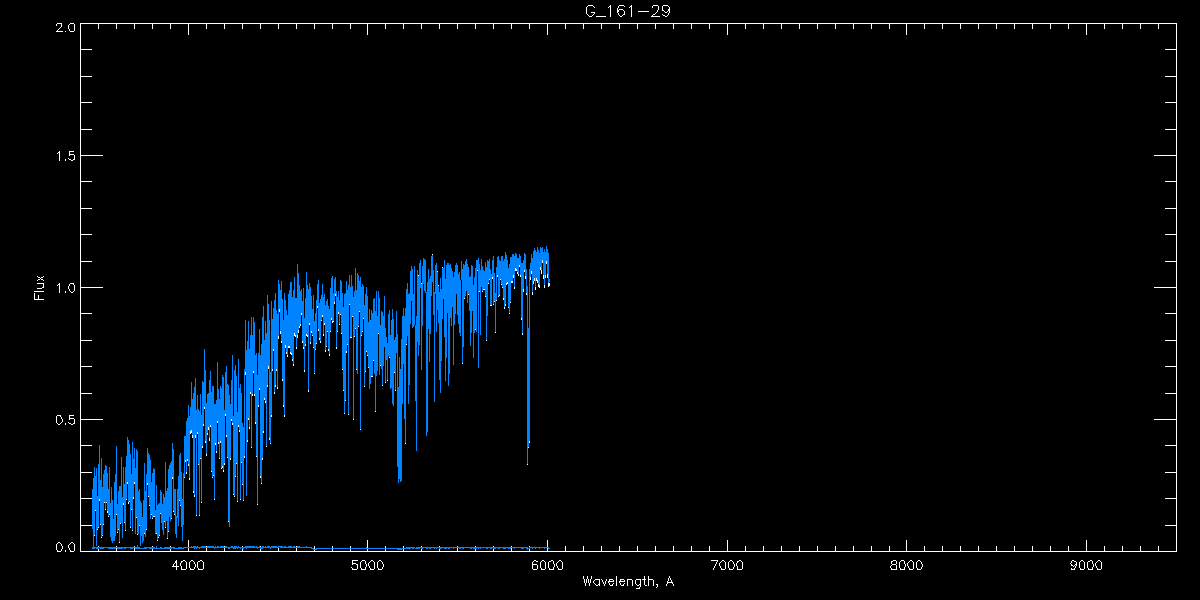Click the 1.0 flux tick label
The width and height of the screenshot is (1200, 600).
(x=65, y=287)
